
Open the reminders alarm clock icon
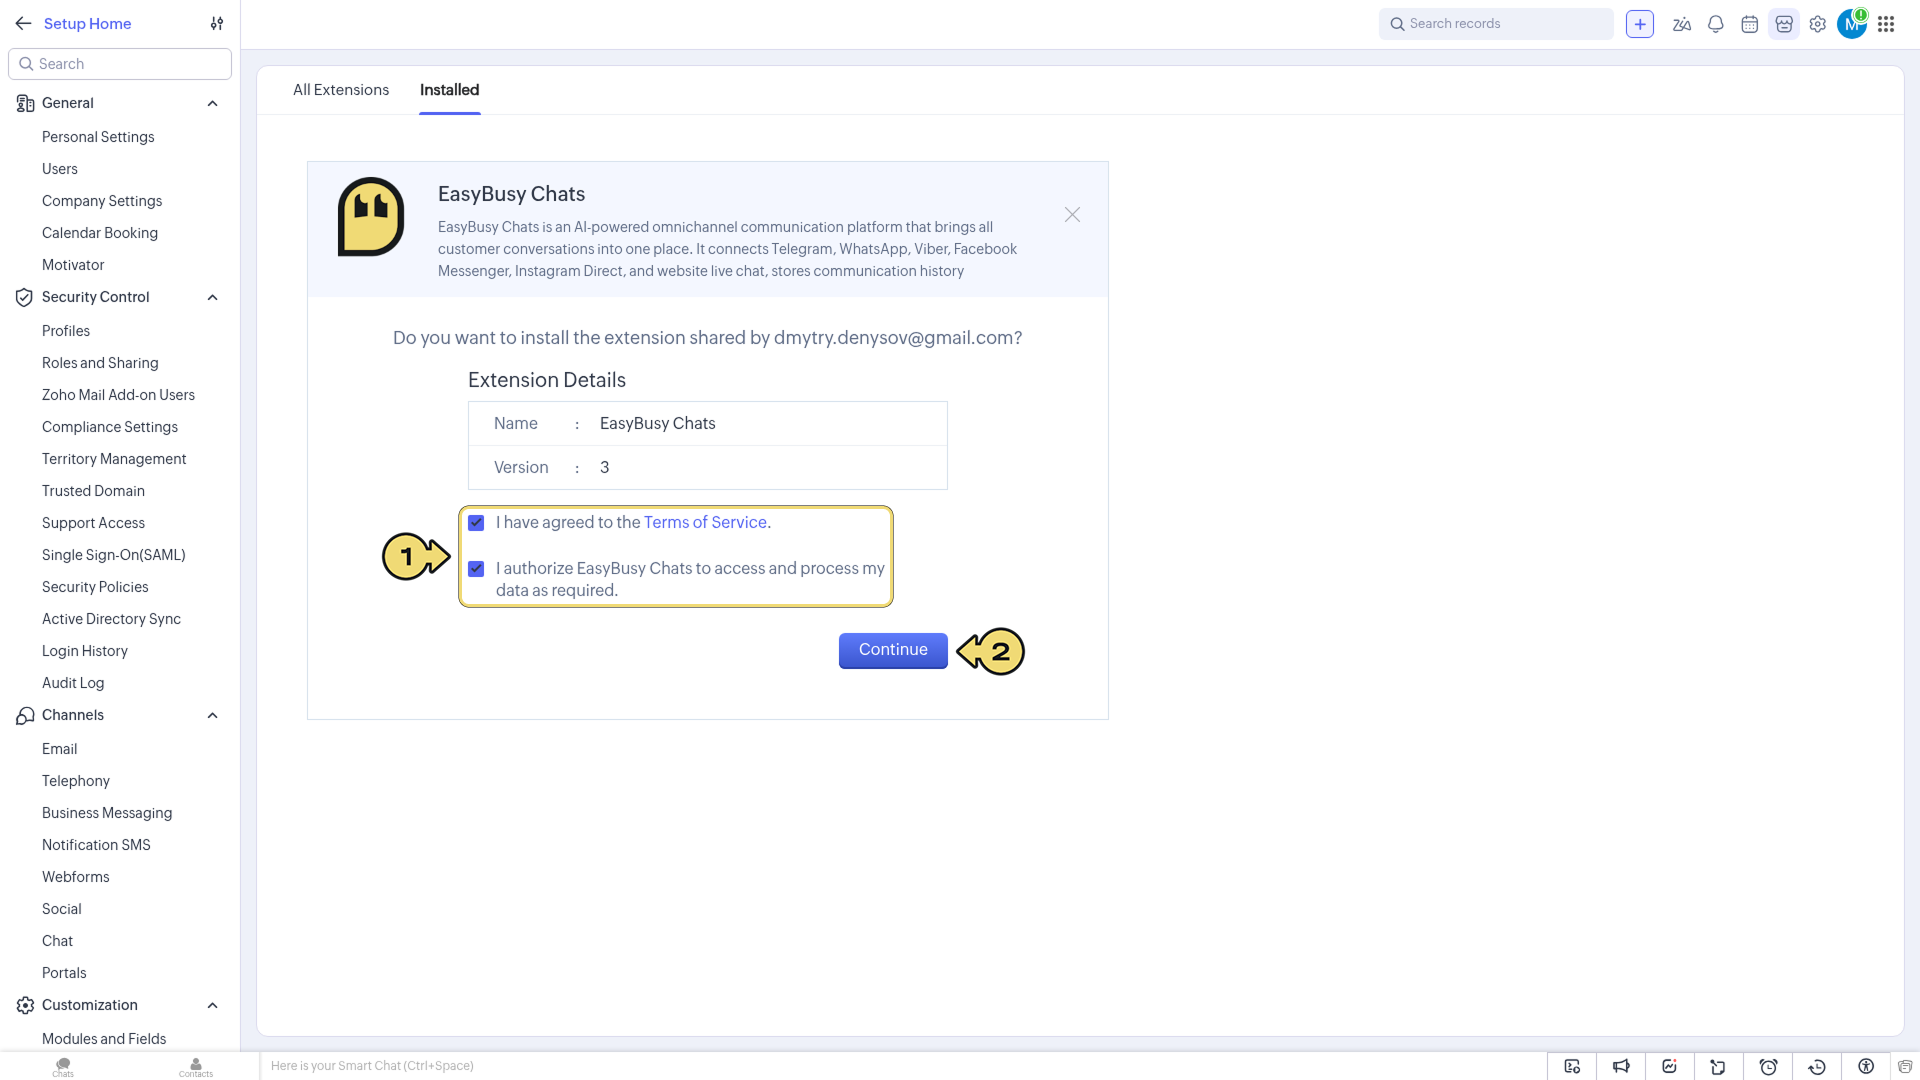[x=1768, y=1067]
